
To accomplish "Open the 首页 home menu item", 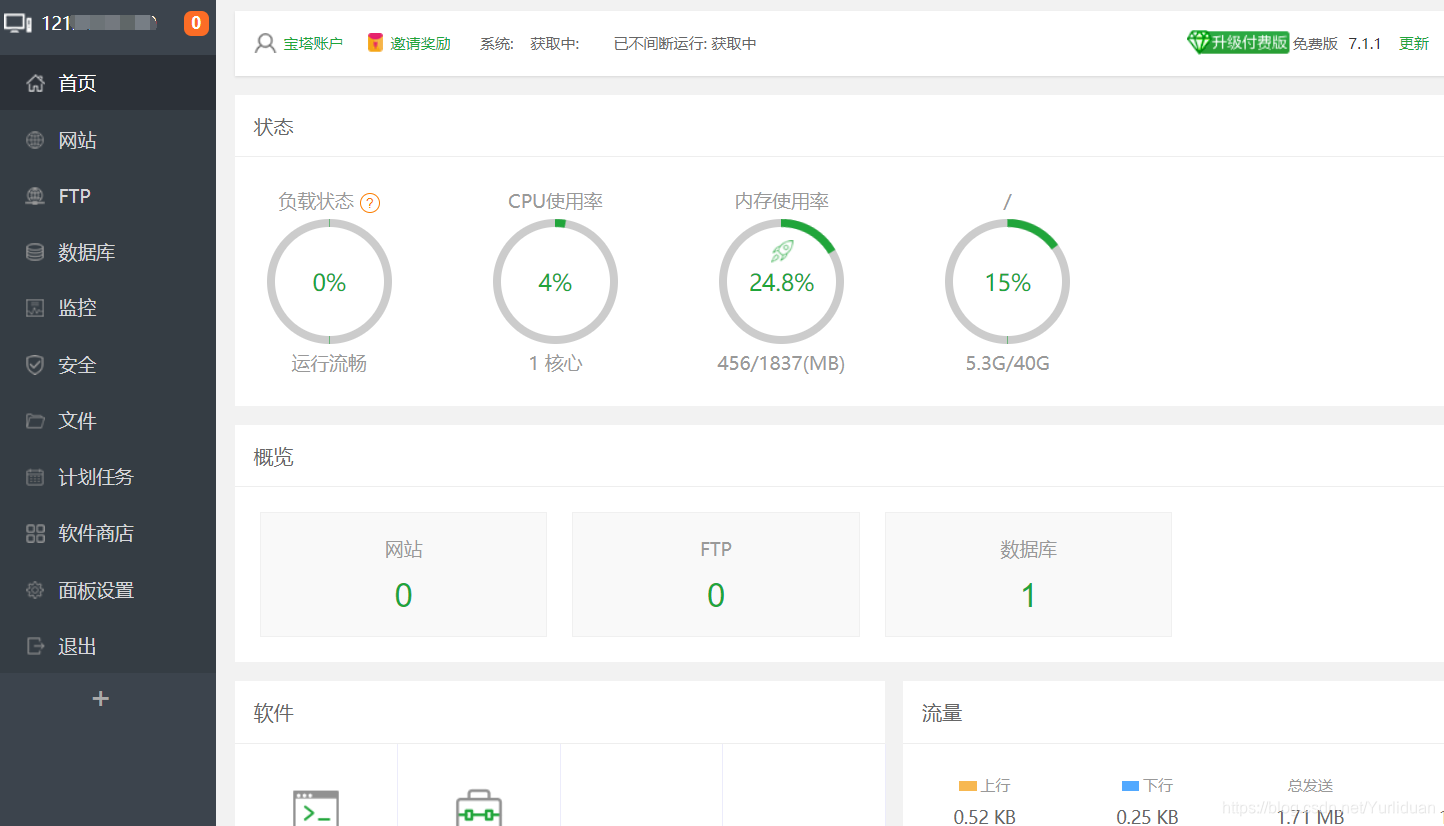I will [108, 83].
